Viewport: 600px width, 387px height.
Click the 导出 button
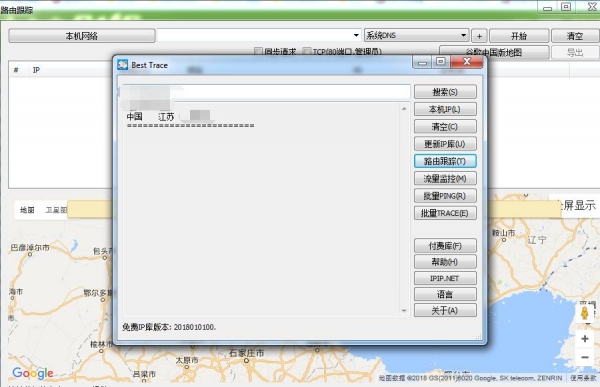coord(575,52)
